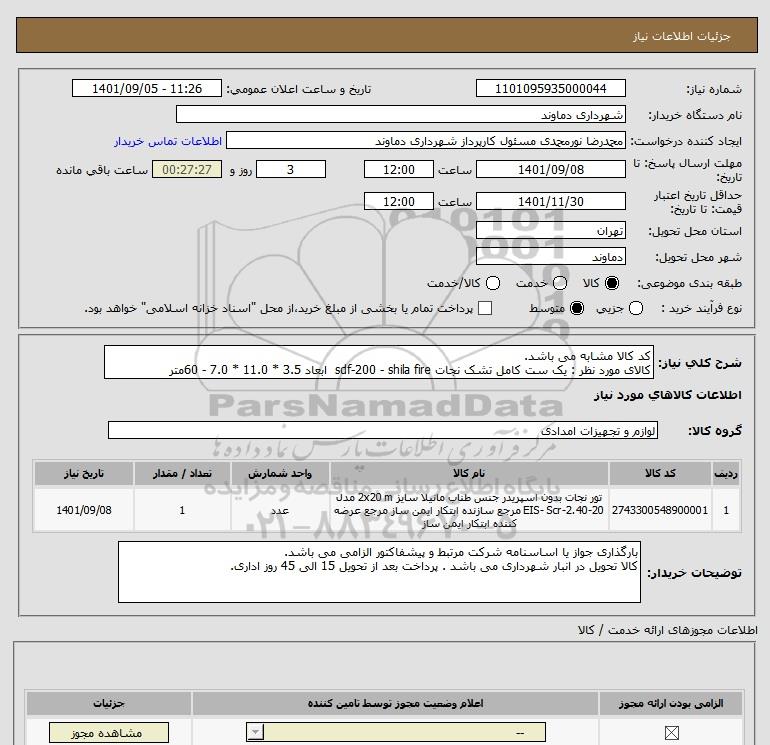
Task: Click the اطلاعات کالاهای مورد نیاز heading
Action: point(667,395)
